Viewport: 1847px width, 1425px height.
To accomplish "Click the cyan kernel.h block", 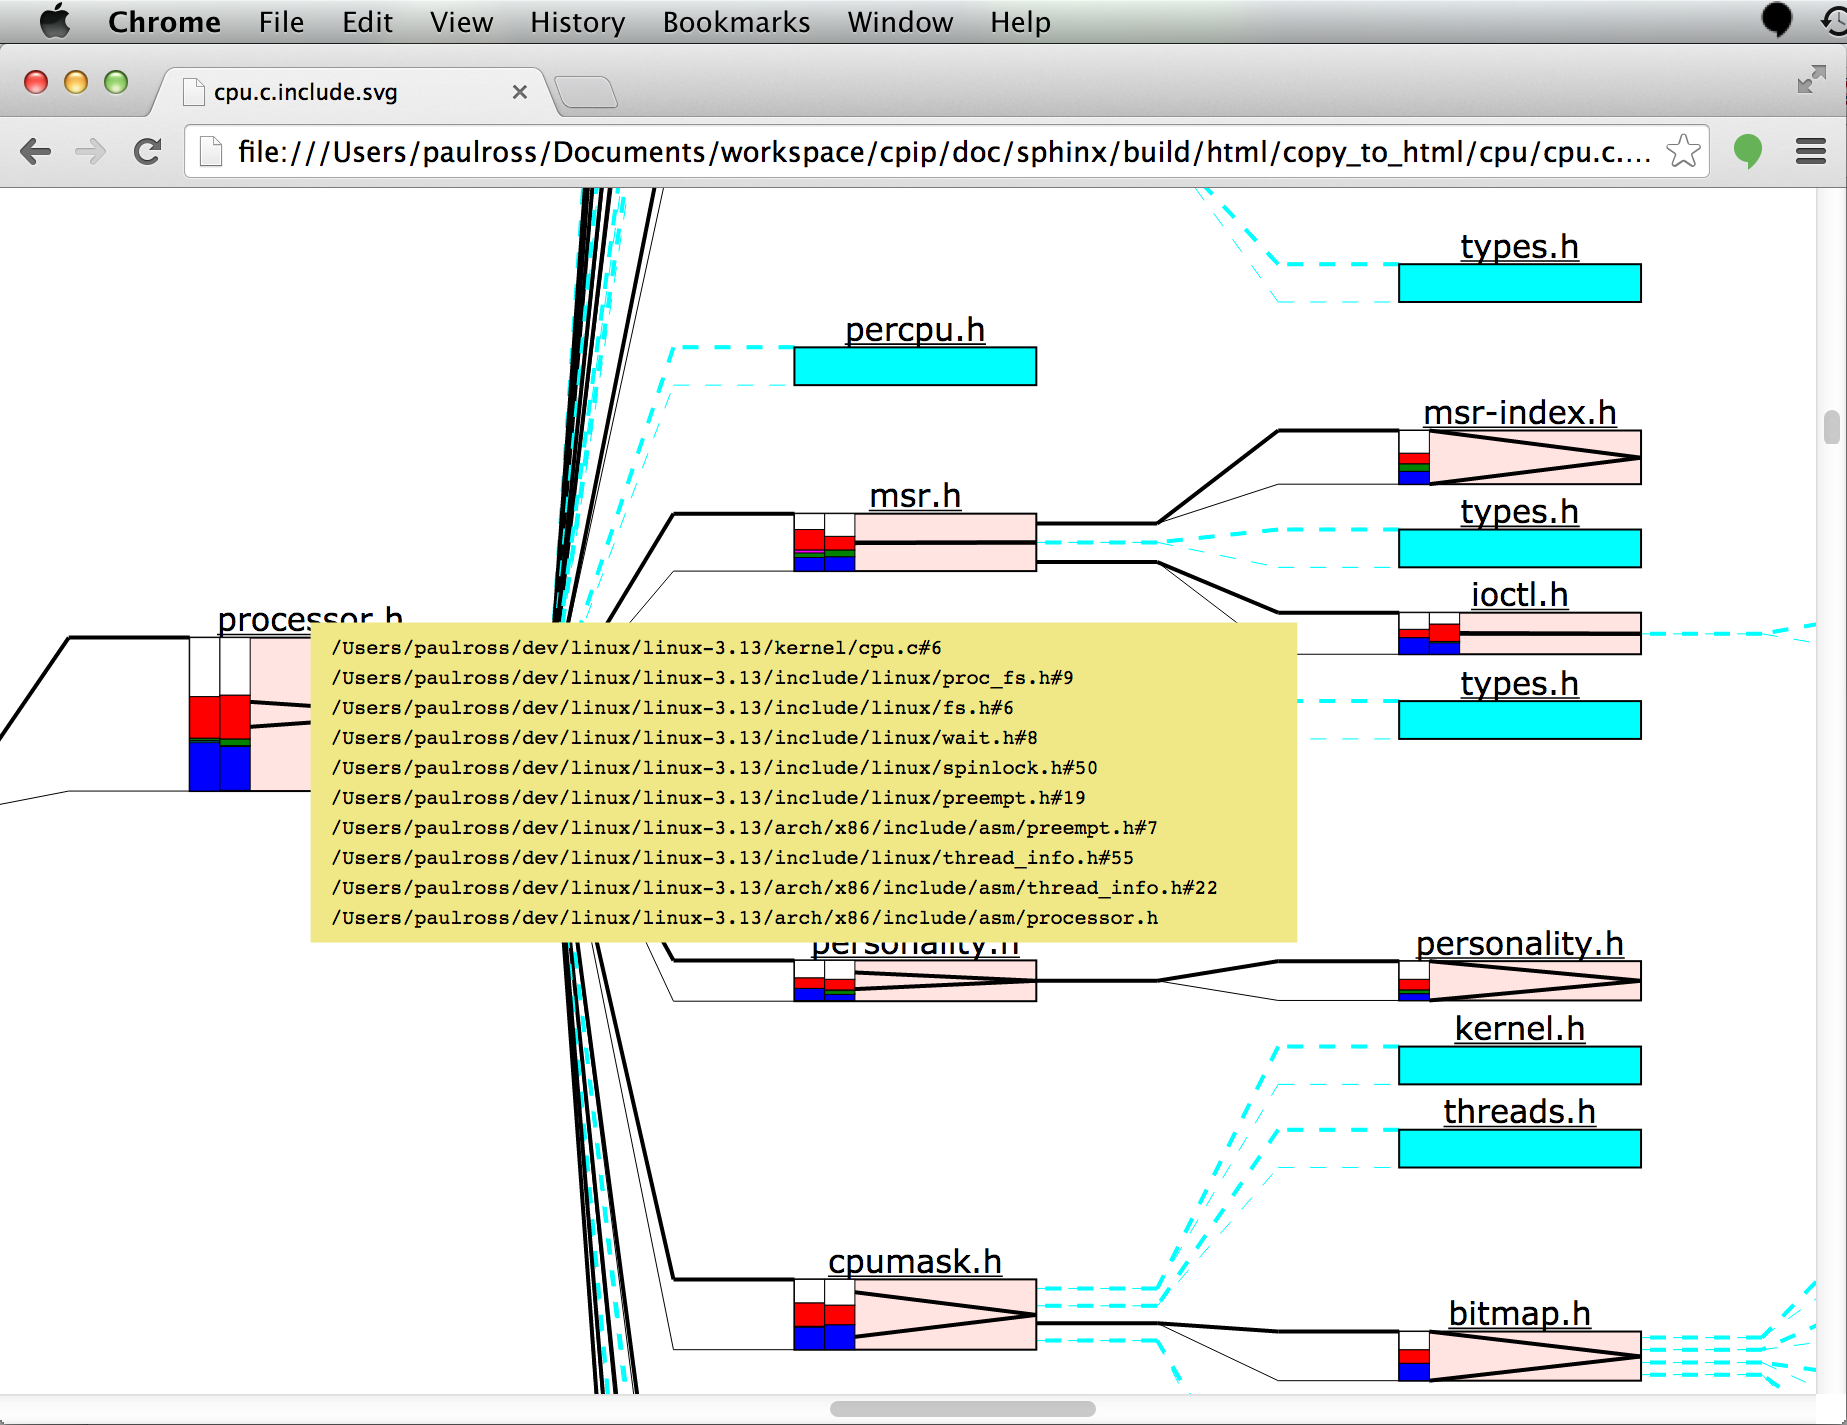I will 1519,1066.
